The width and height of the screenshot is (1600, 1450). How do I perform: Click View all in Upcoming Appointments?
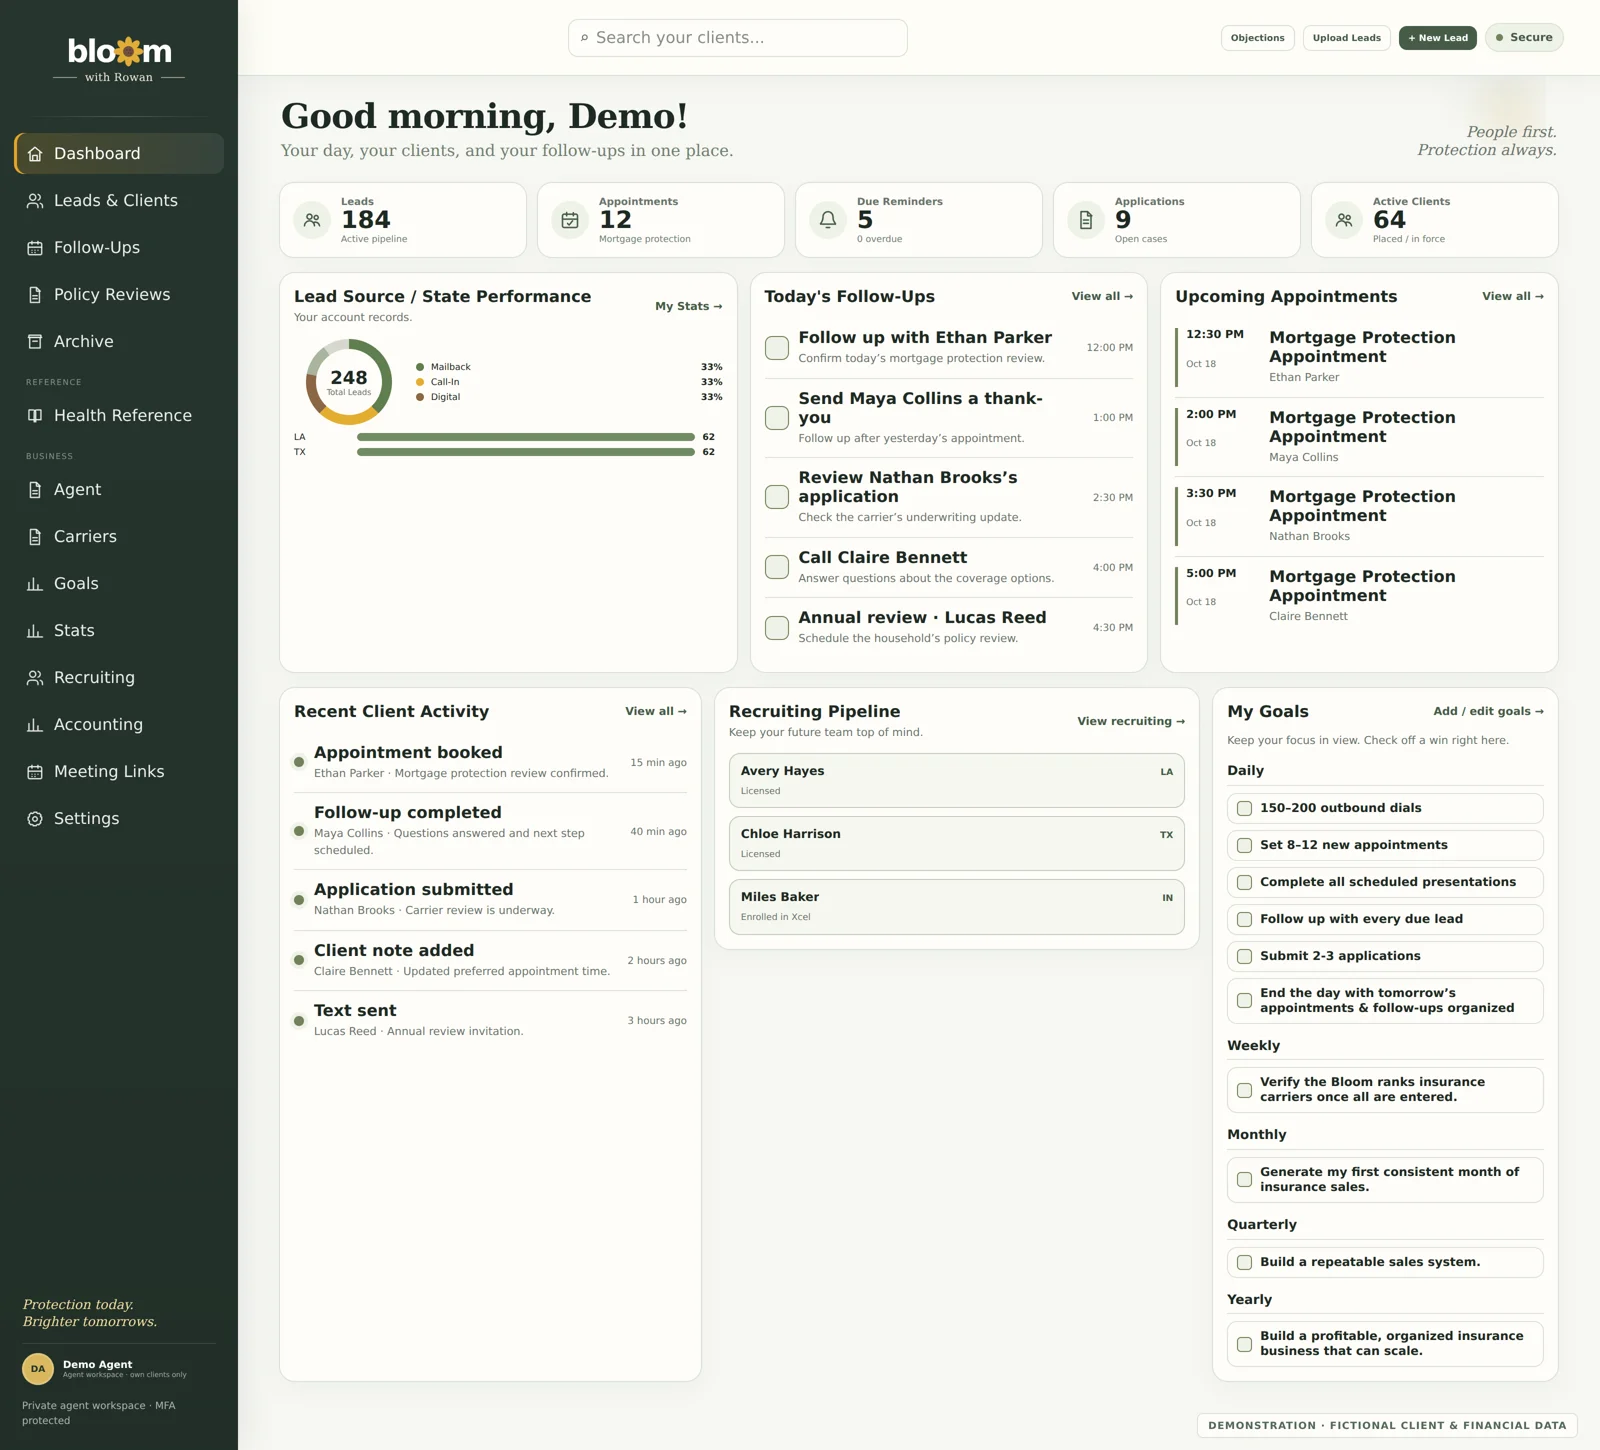click(x=1512, y=296)
